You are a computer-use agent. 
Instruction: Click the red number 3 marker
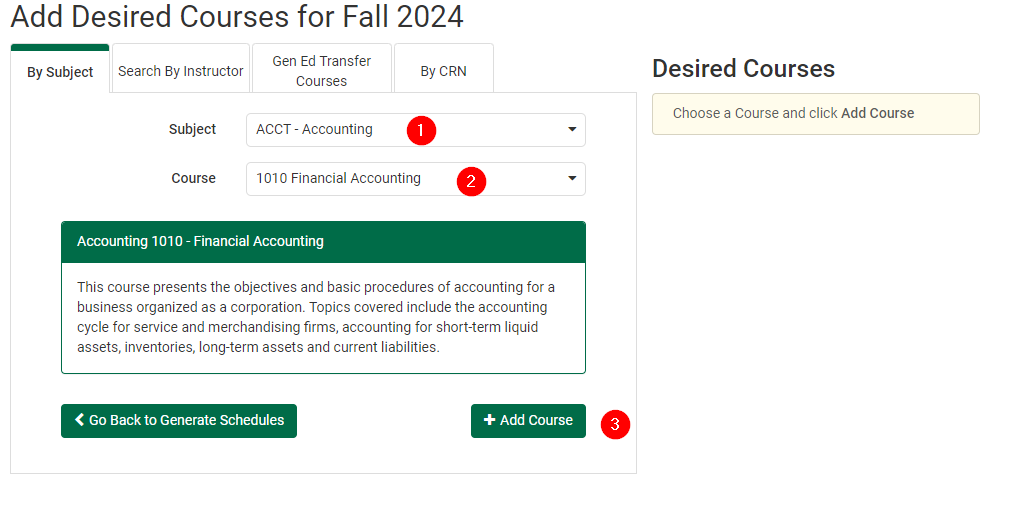[615, 424]
